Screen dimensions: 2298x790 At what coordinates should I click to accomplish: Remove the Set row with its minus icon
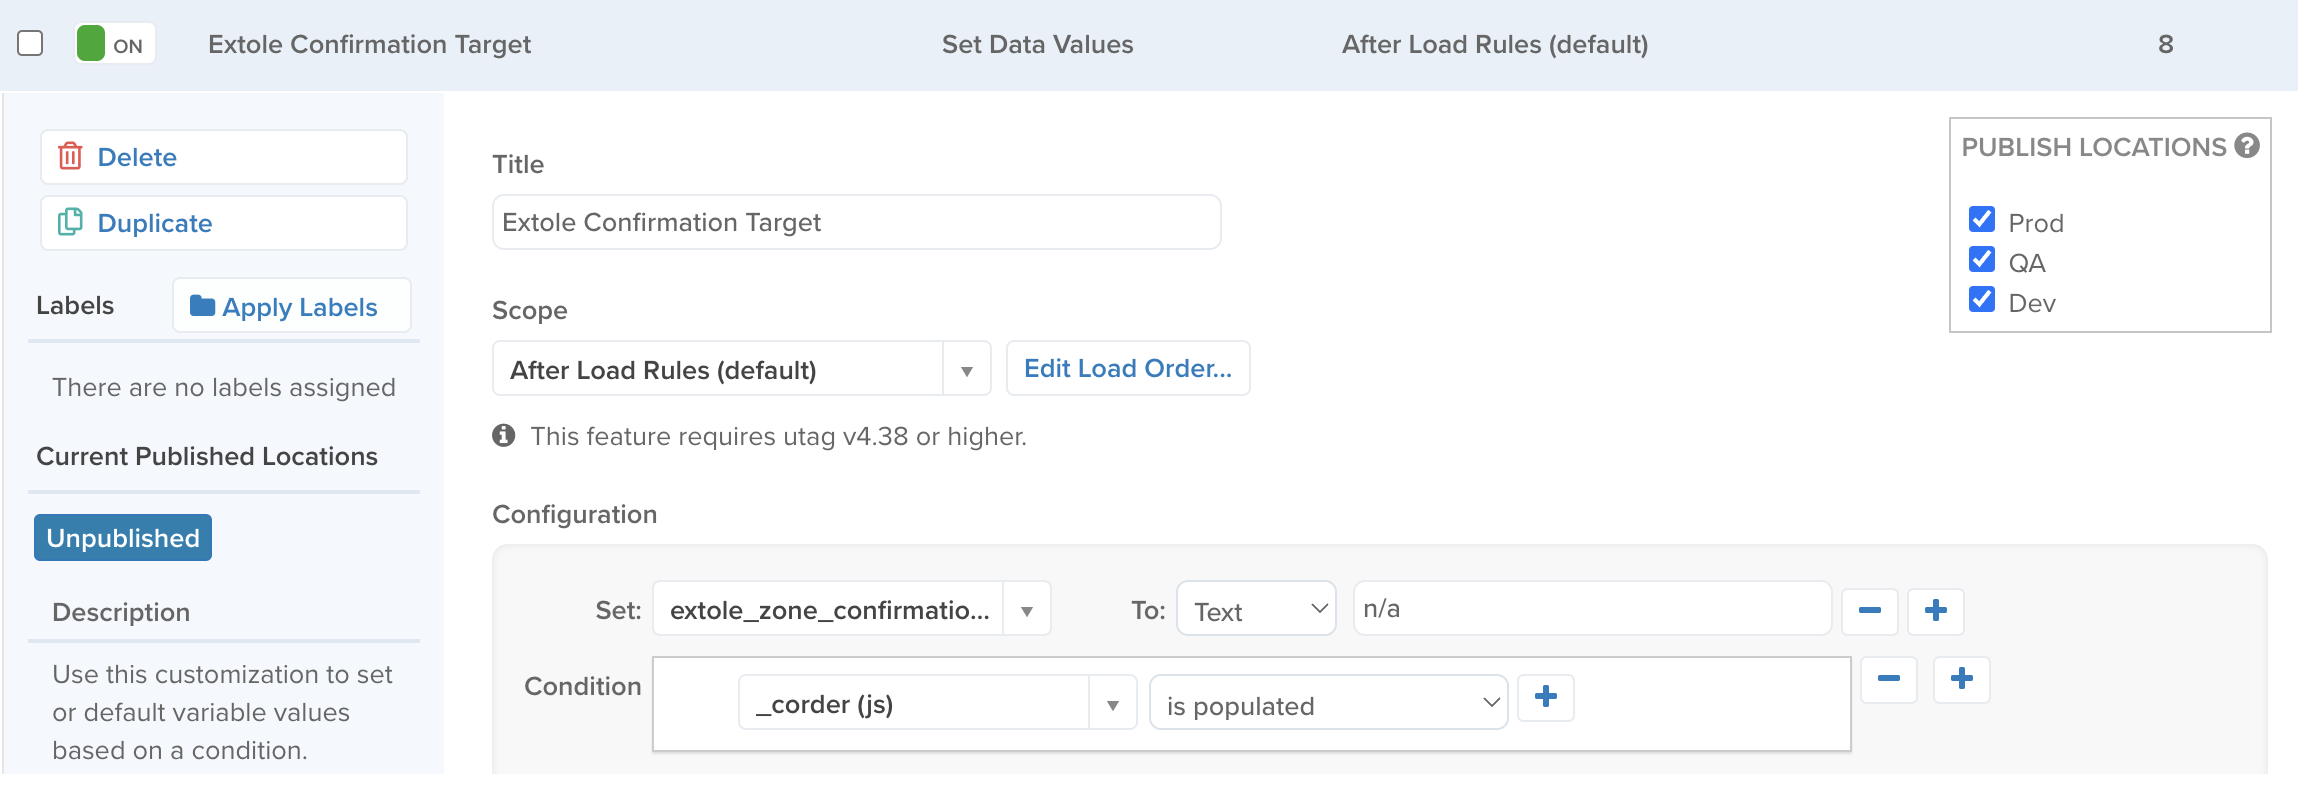[x=1870, y=610]
